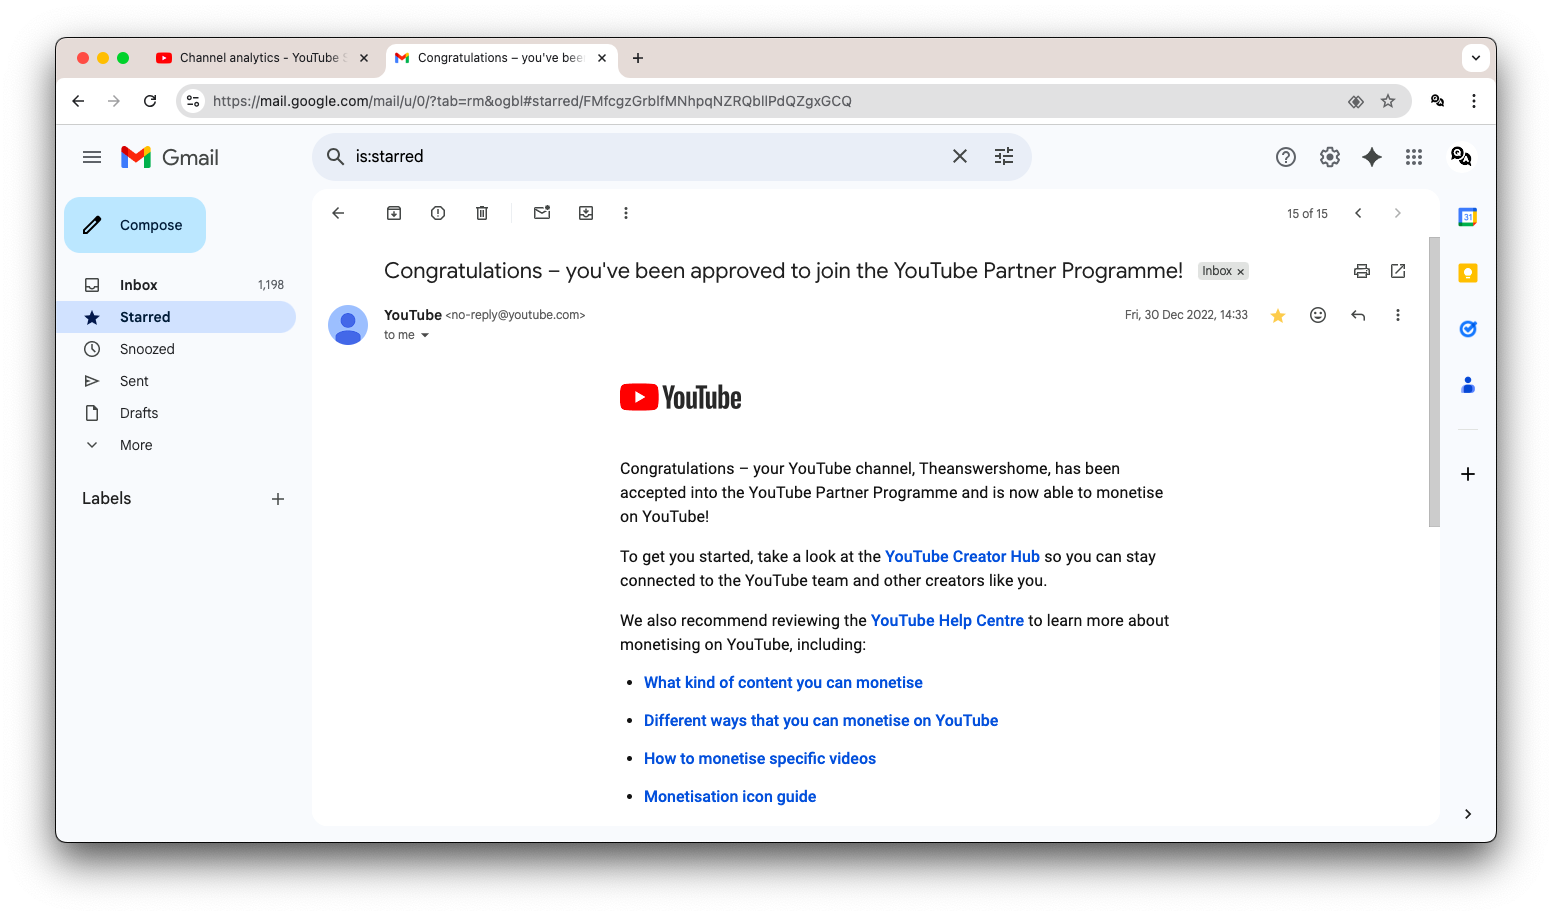Viewport: 1552px width, 916px height.
Task: Get add-ons with the side panel plus
Action: click(1468, 474)
